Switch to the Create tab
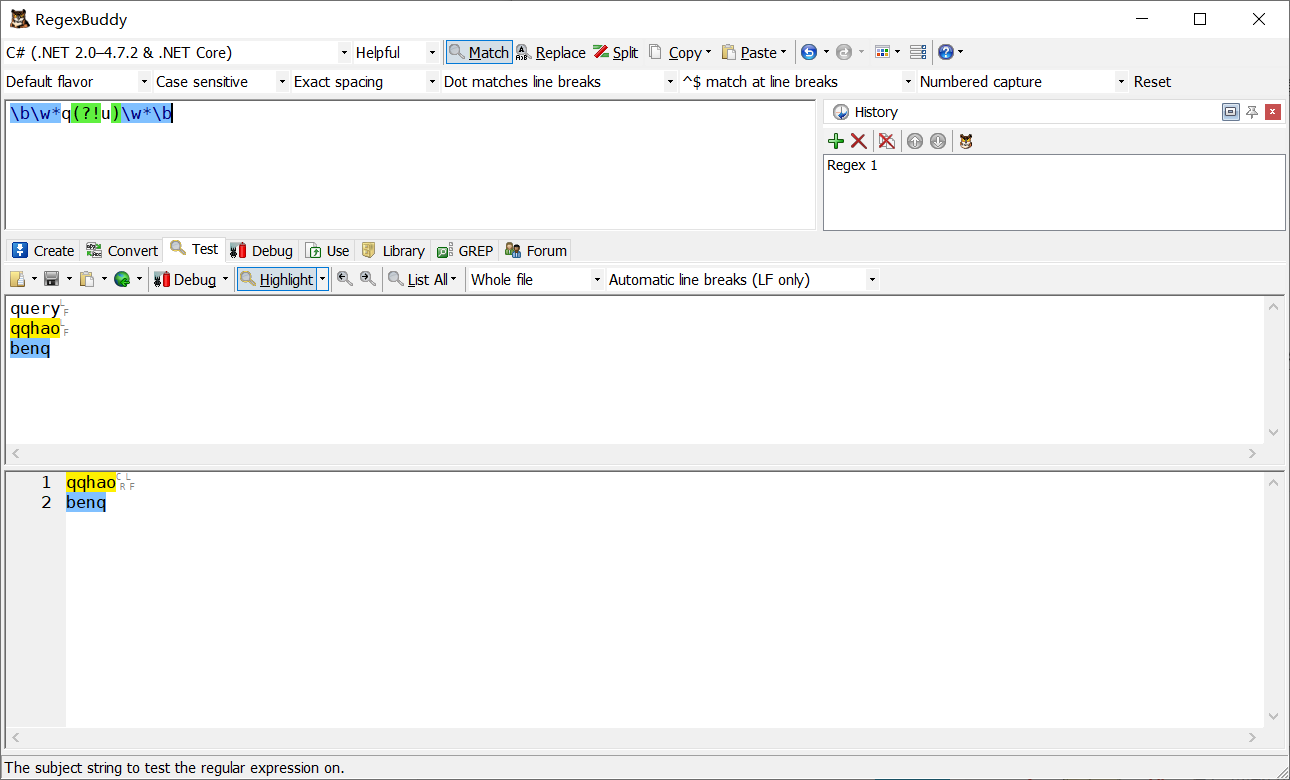Screen dimensions: 1290x780 tap(43, 250)
